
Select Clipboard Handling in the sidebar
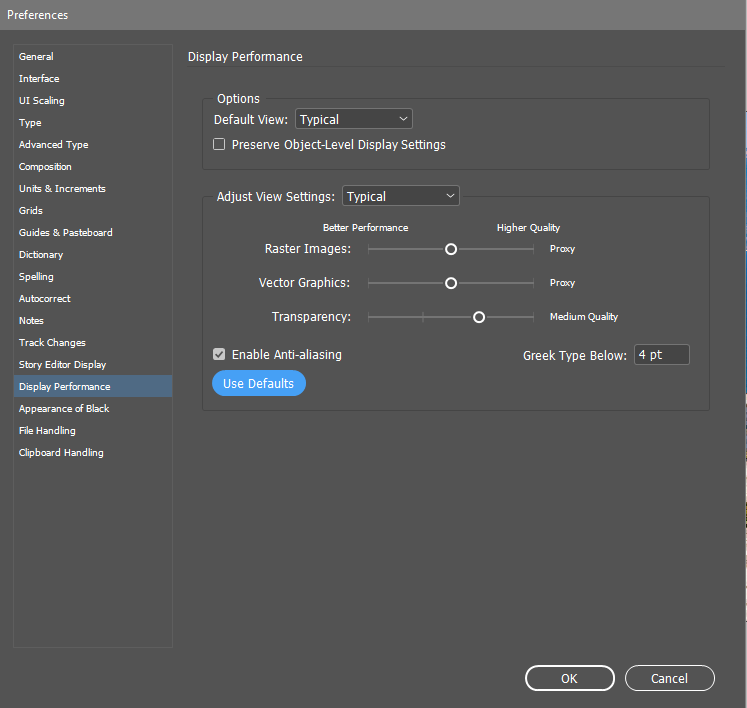[61, 453]
